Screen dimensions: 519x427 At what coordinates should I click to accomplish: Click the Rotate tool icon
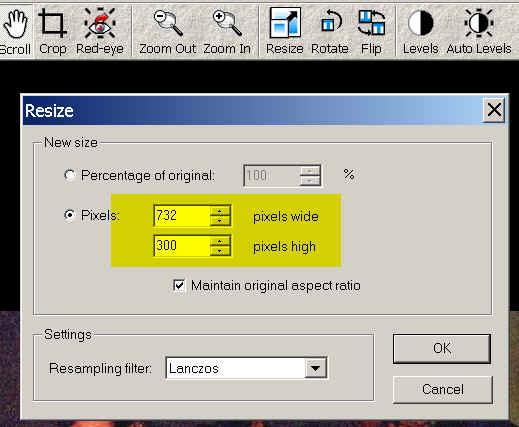(330, 32)
